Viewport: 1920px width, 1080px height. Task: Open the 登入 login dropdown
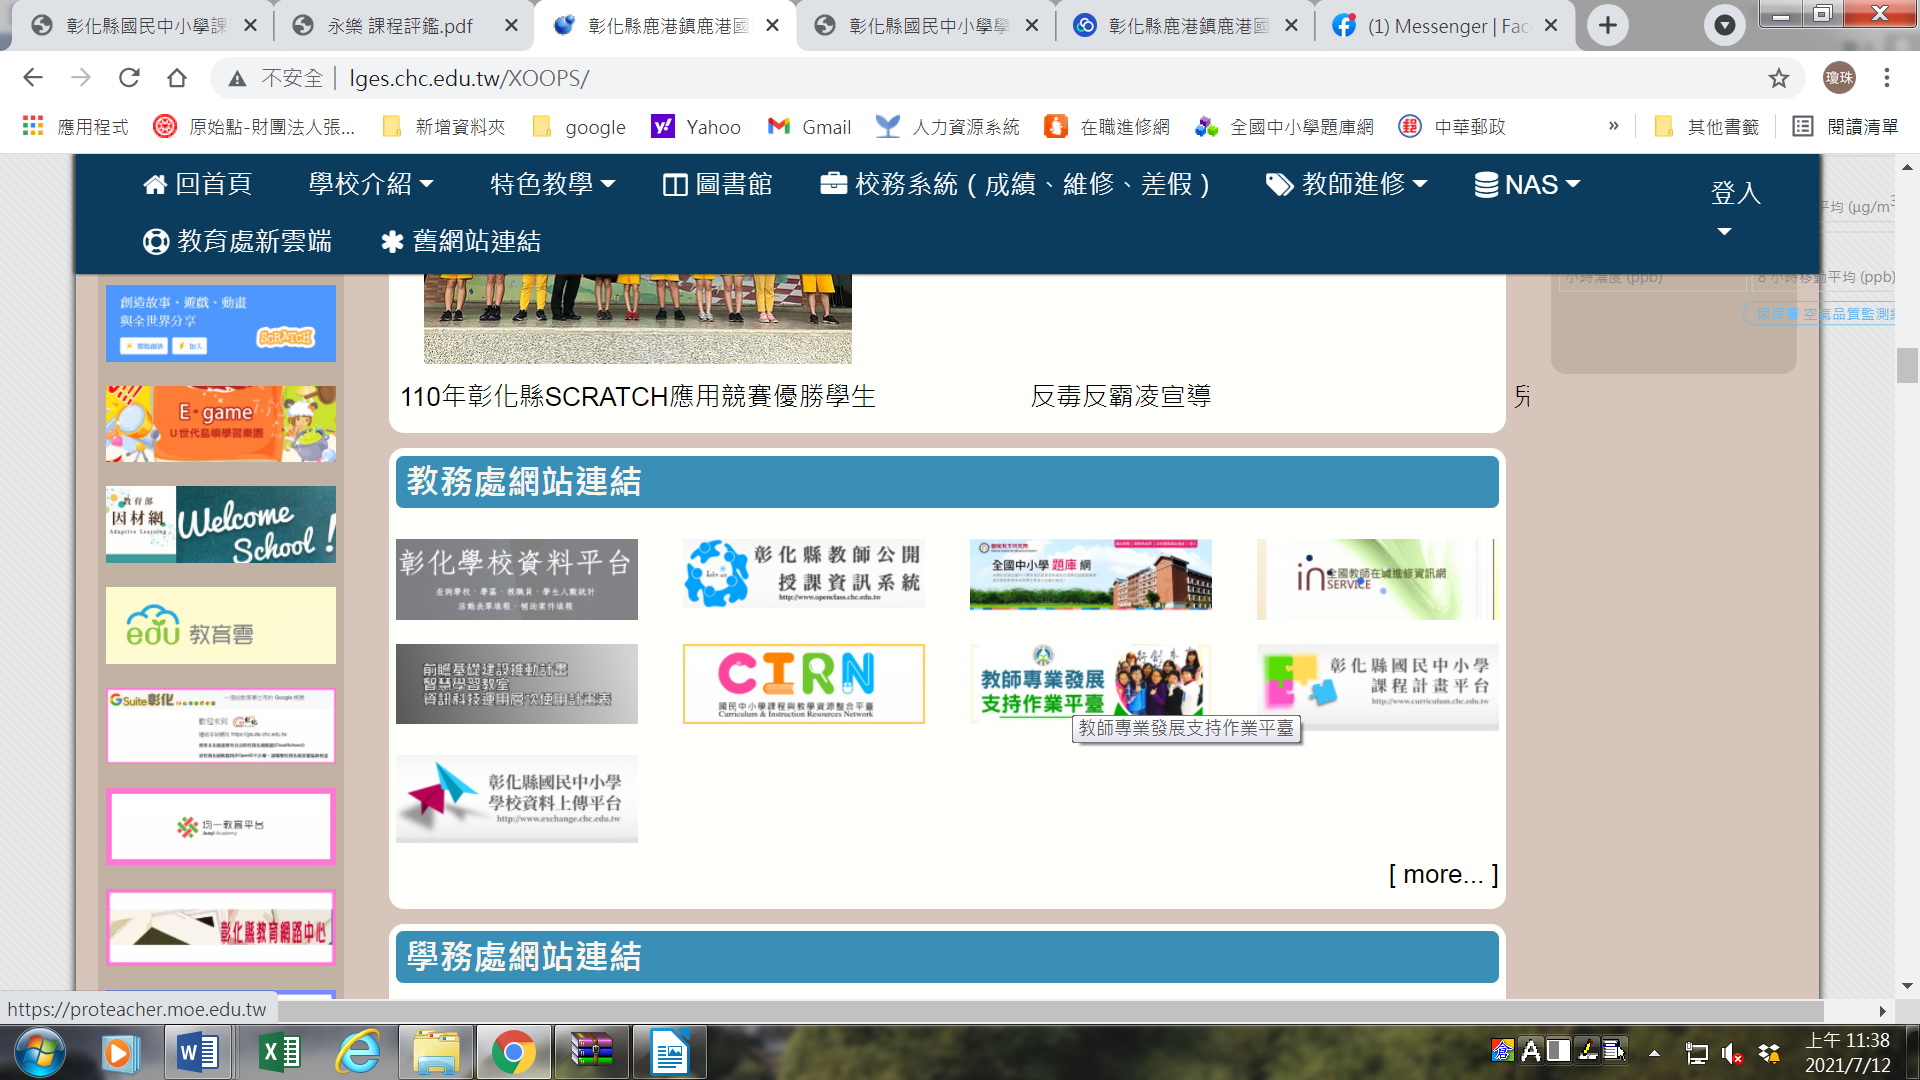1735,208
